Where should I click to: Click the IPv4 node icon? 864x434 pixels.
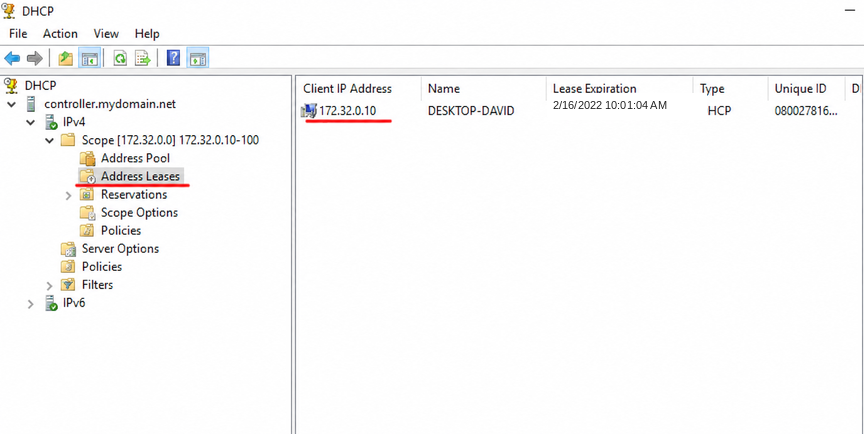(51, 122)
